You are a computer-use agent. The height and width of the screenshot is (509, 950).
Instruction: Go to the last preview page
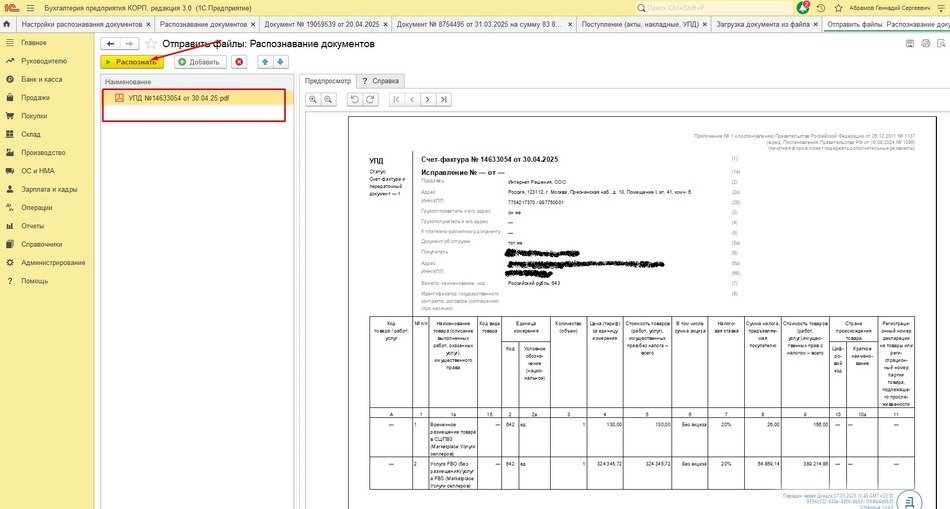tap(443, 99)
